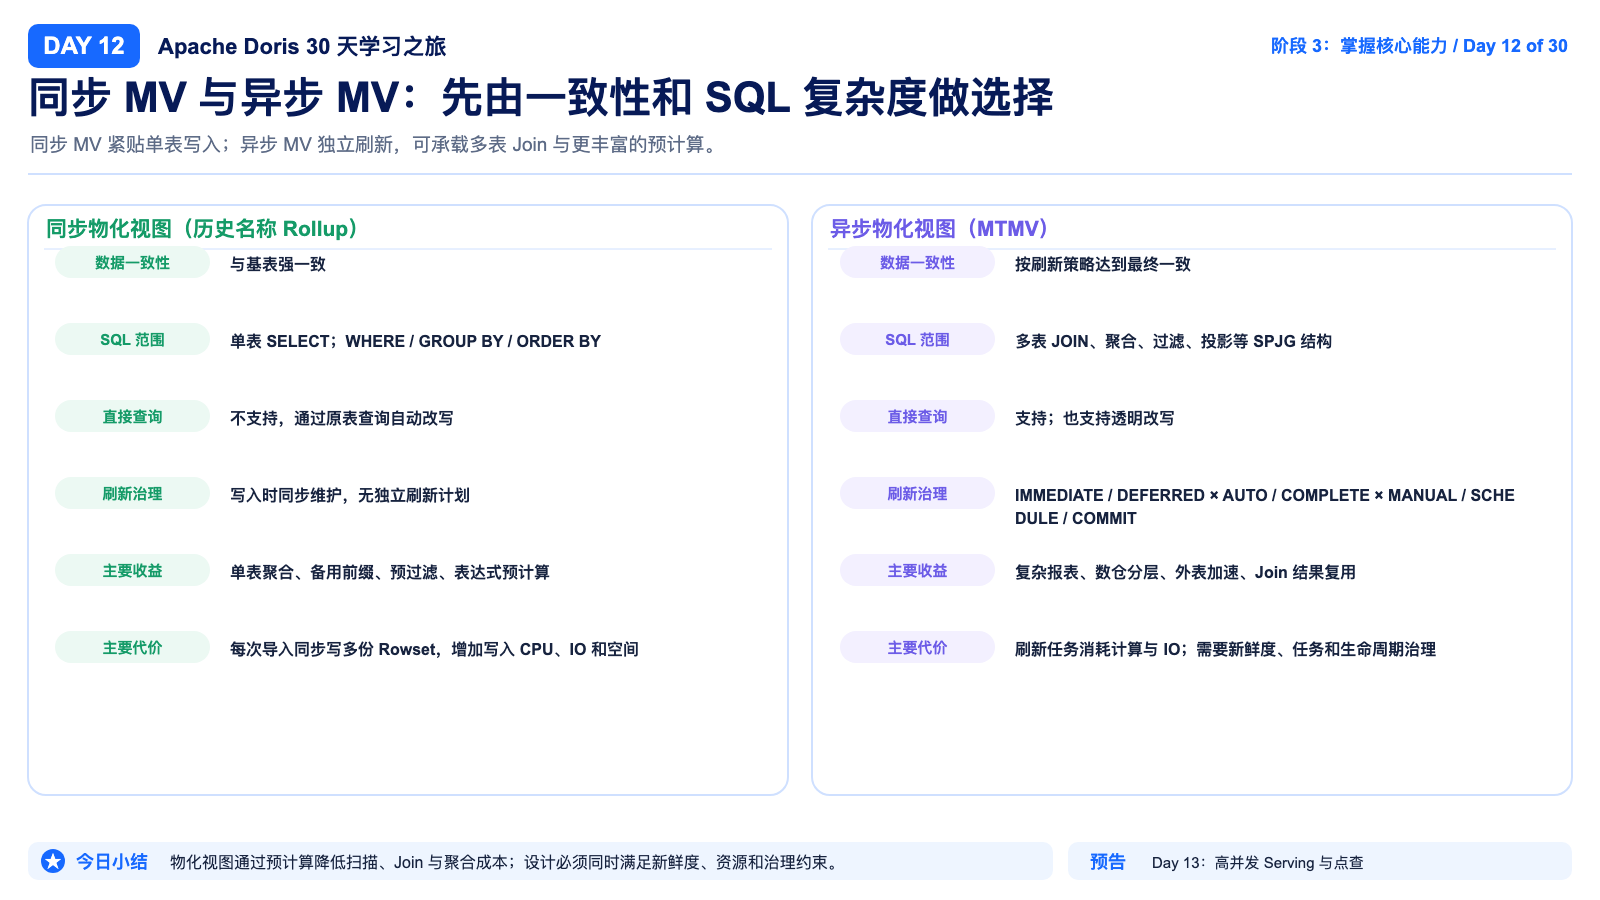Click the IMMEDIATE / DEFERRED × AUTO refresh options text
1600x900 pixels.
(x=1265, y=506)
